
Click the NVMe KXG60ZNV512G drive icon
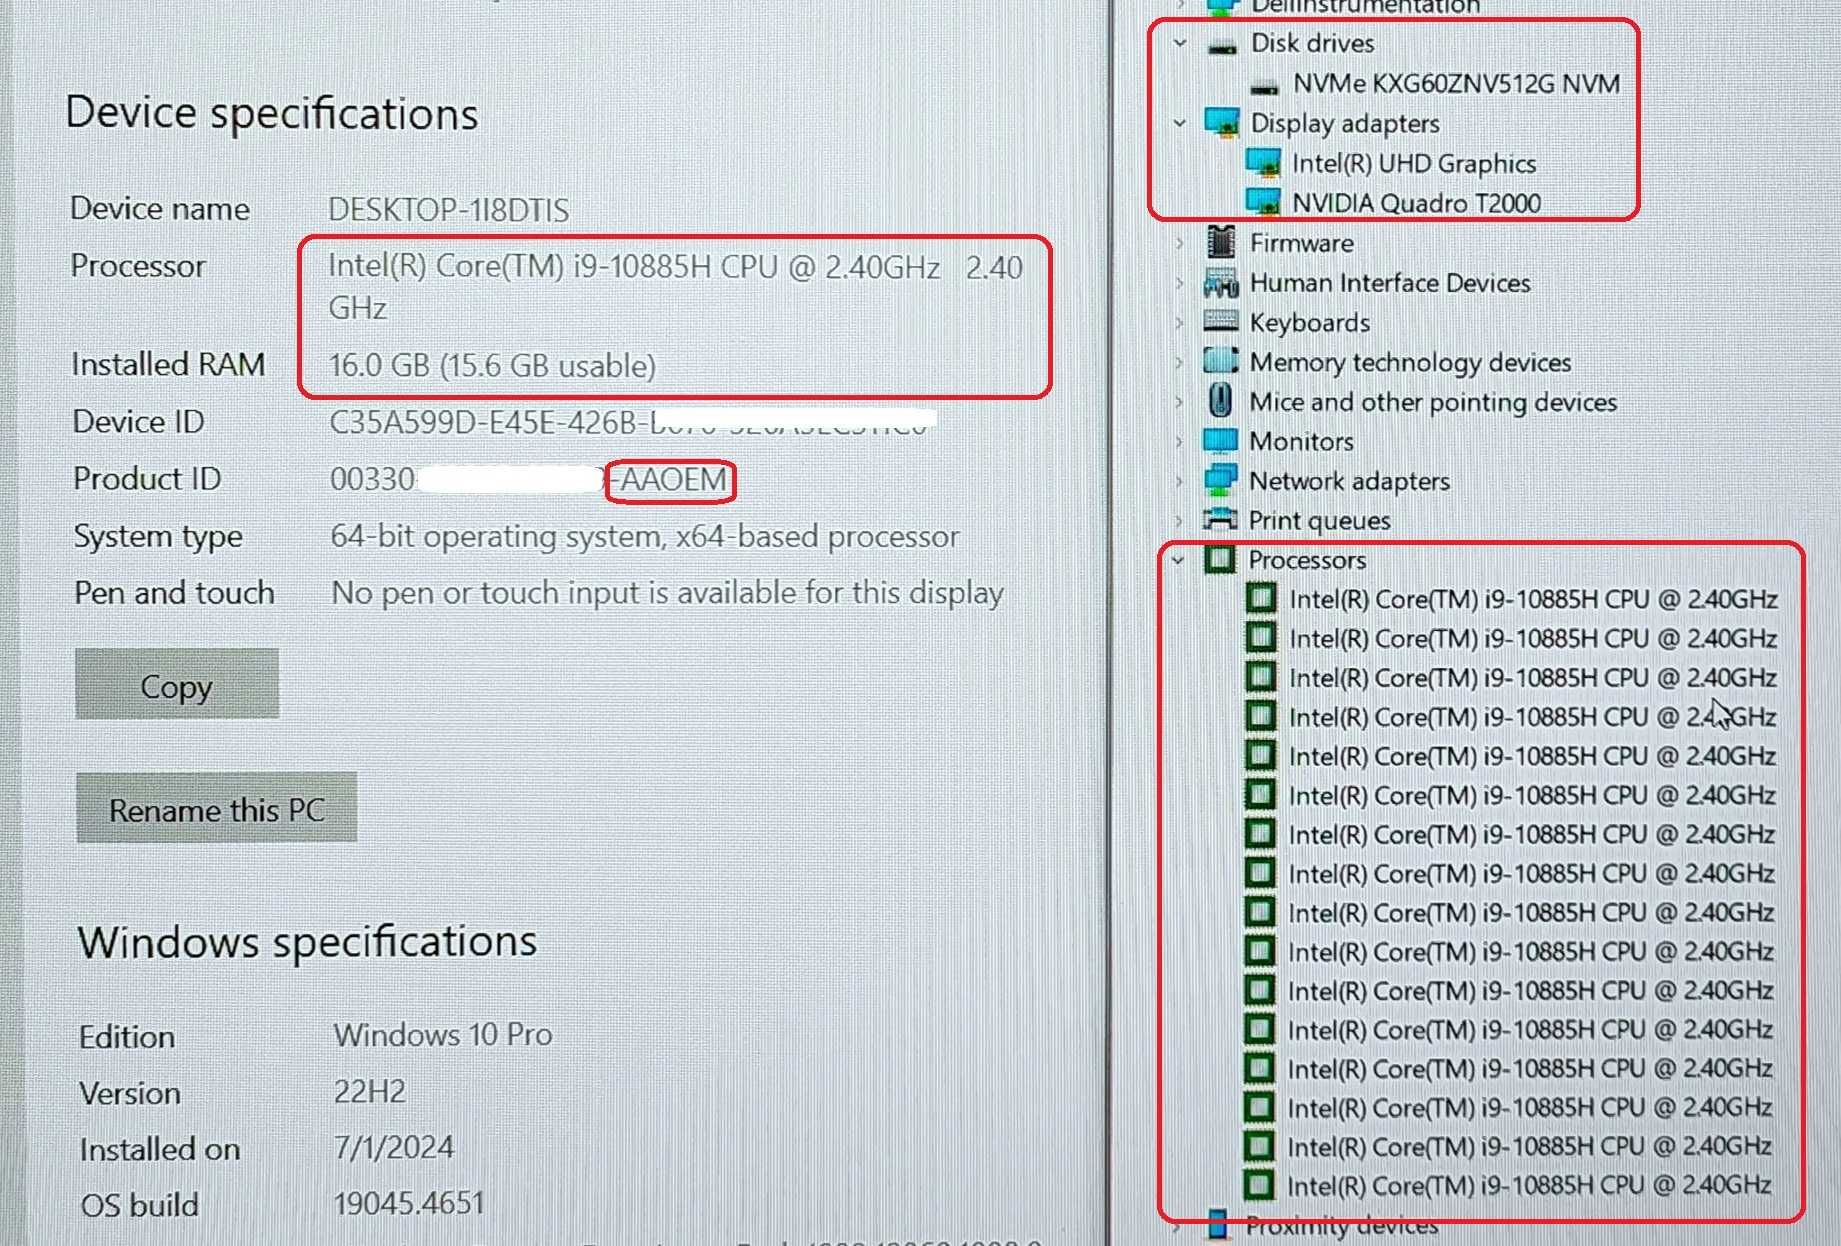pos(1264,86)
